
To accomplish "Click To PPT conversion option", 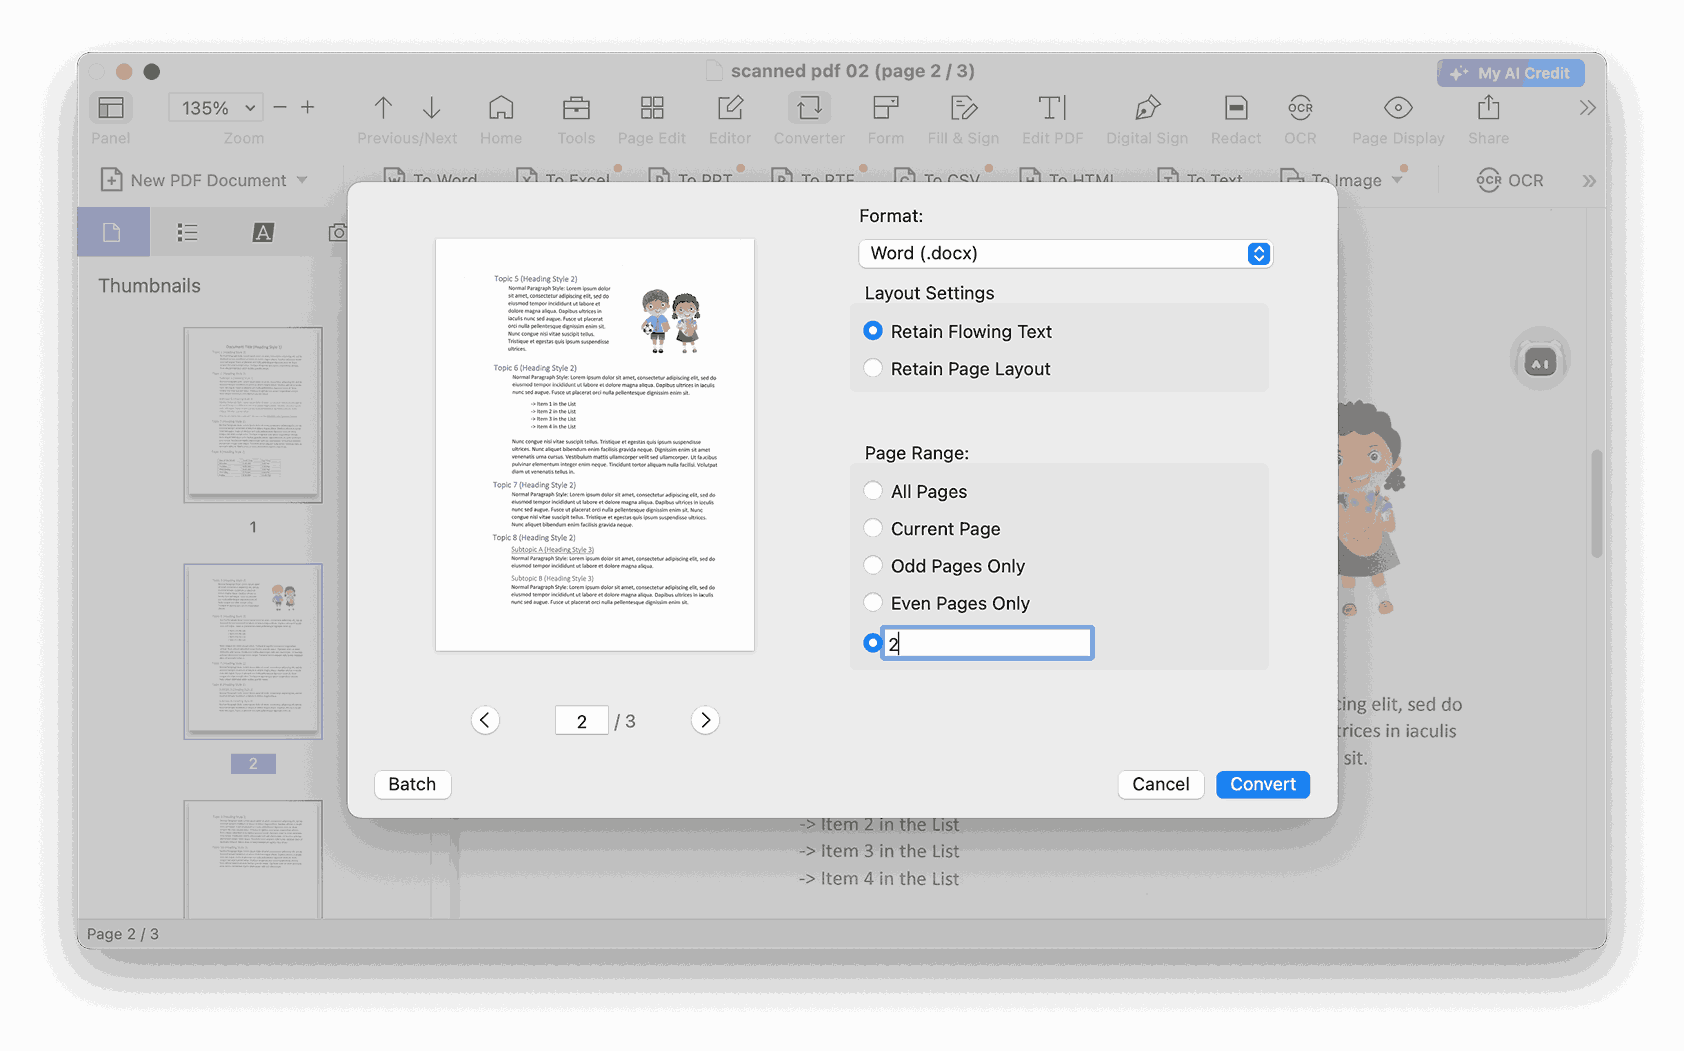I will [x=691, y=178].
